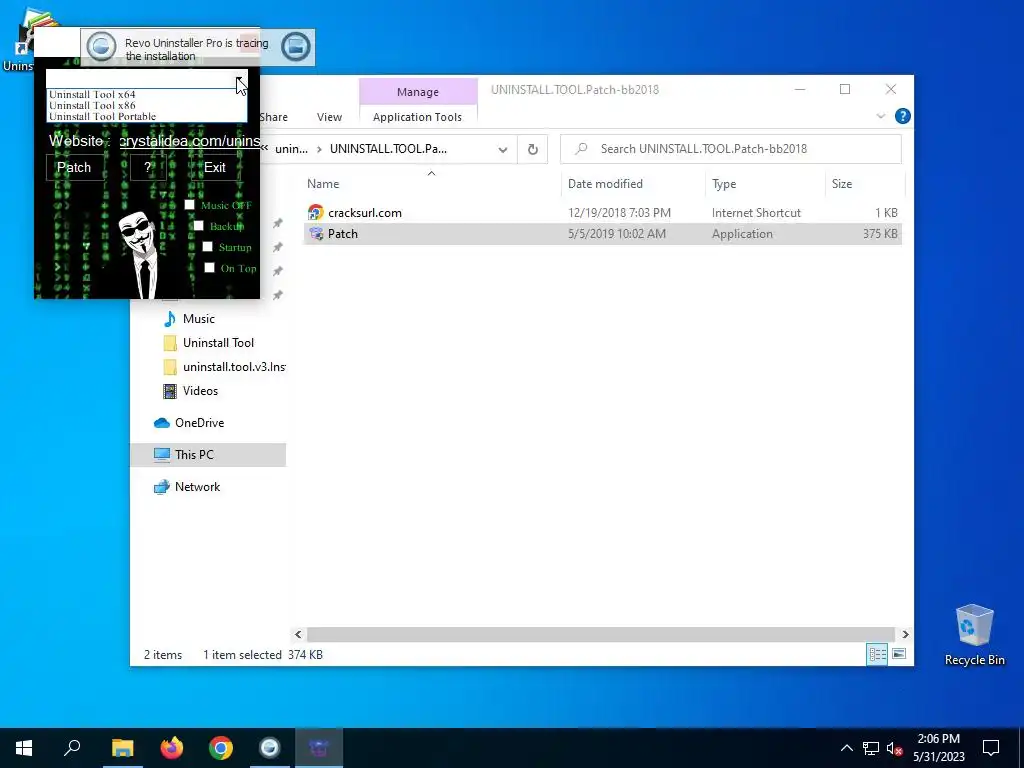Click the Exit button in patcher
Image resolution: width=1024 pixels, height=768 pixels.
tap(215, 167)
